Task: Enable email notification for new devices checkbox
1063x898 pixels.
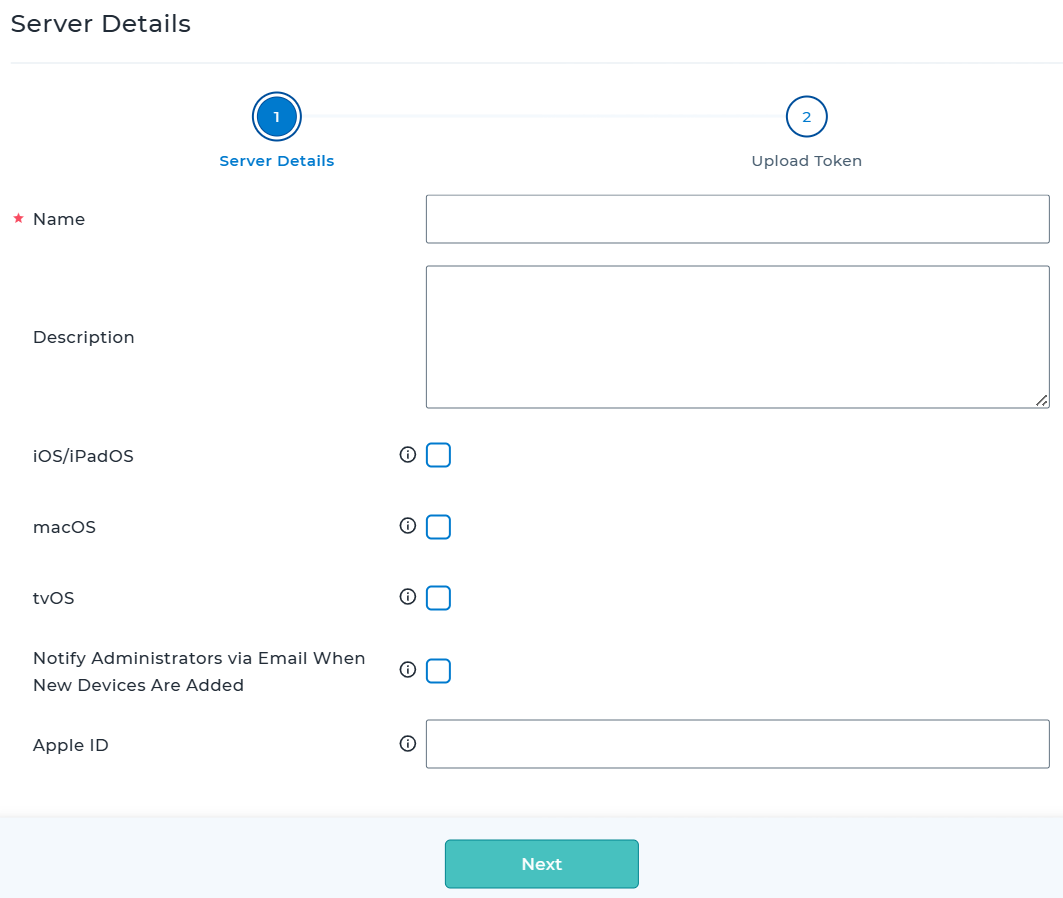Action: point(438,671)
